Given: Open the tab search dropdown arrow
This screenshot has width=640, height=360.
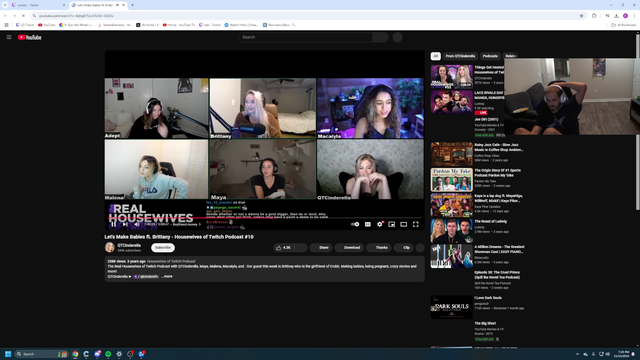Looking at the screenshot, I should tap(5, 5).
